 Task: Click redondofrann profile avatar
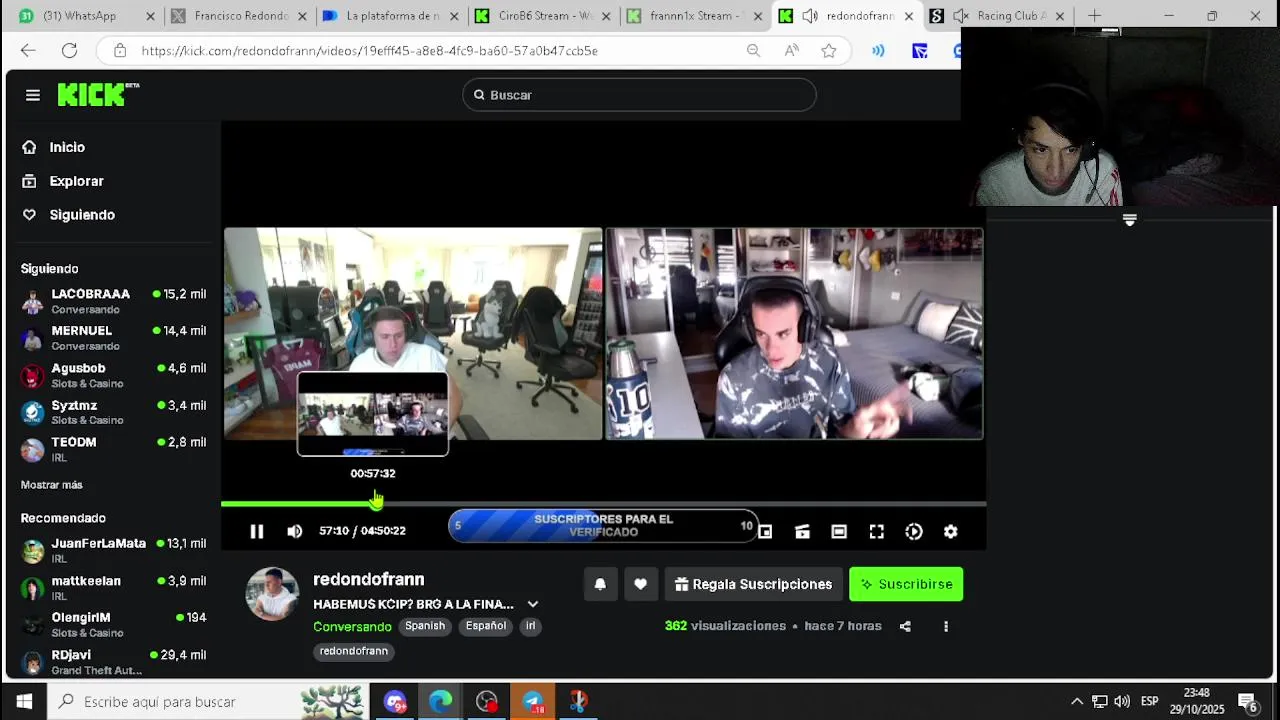(272, 594)
